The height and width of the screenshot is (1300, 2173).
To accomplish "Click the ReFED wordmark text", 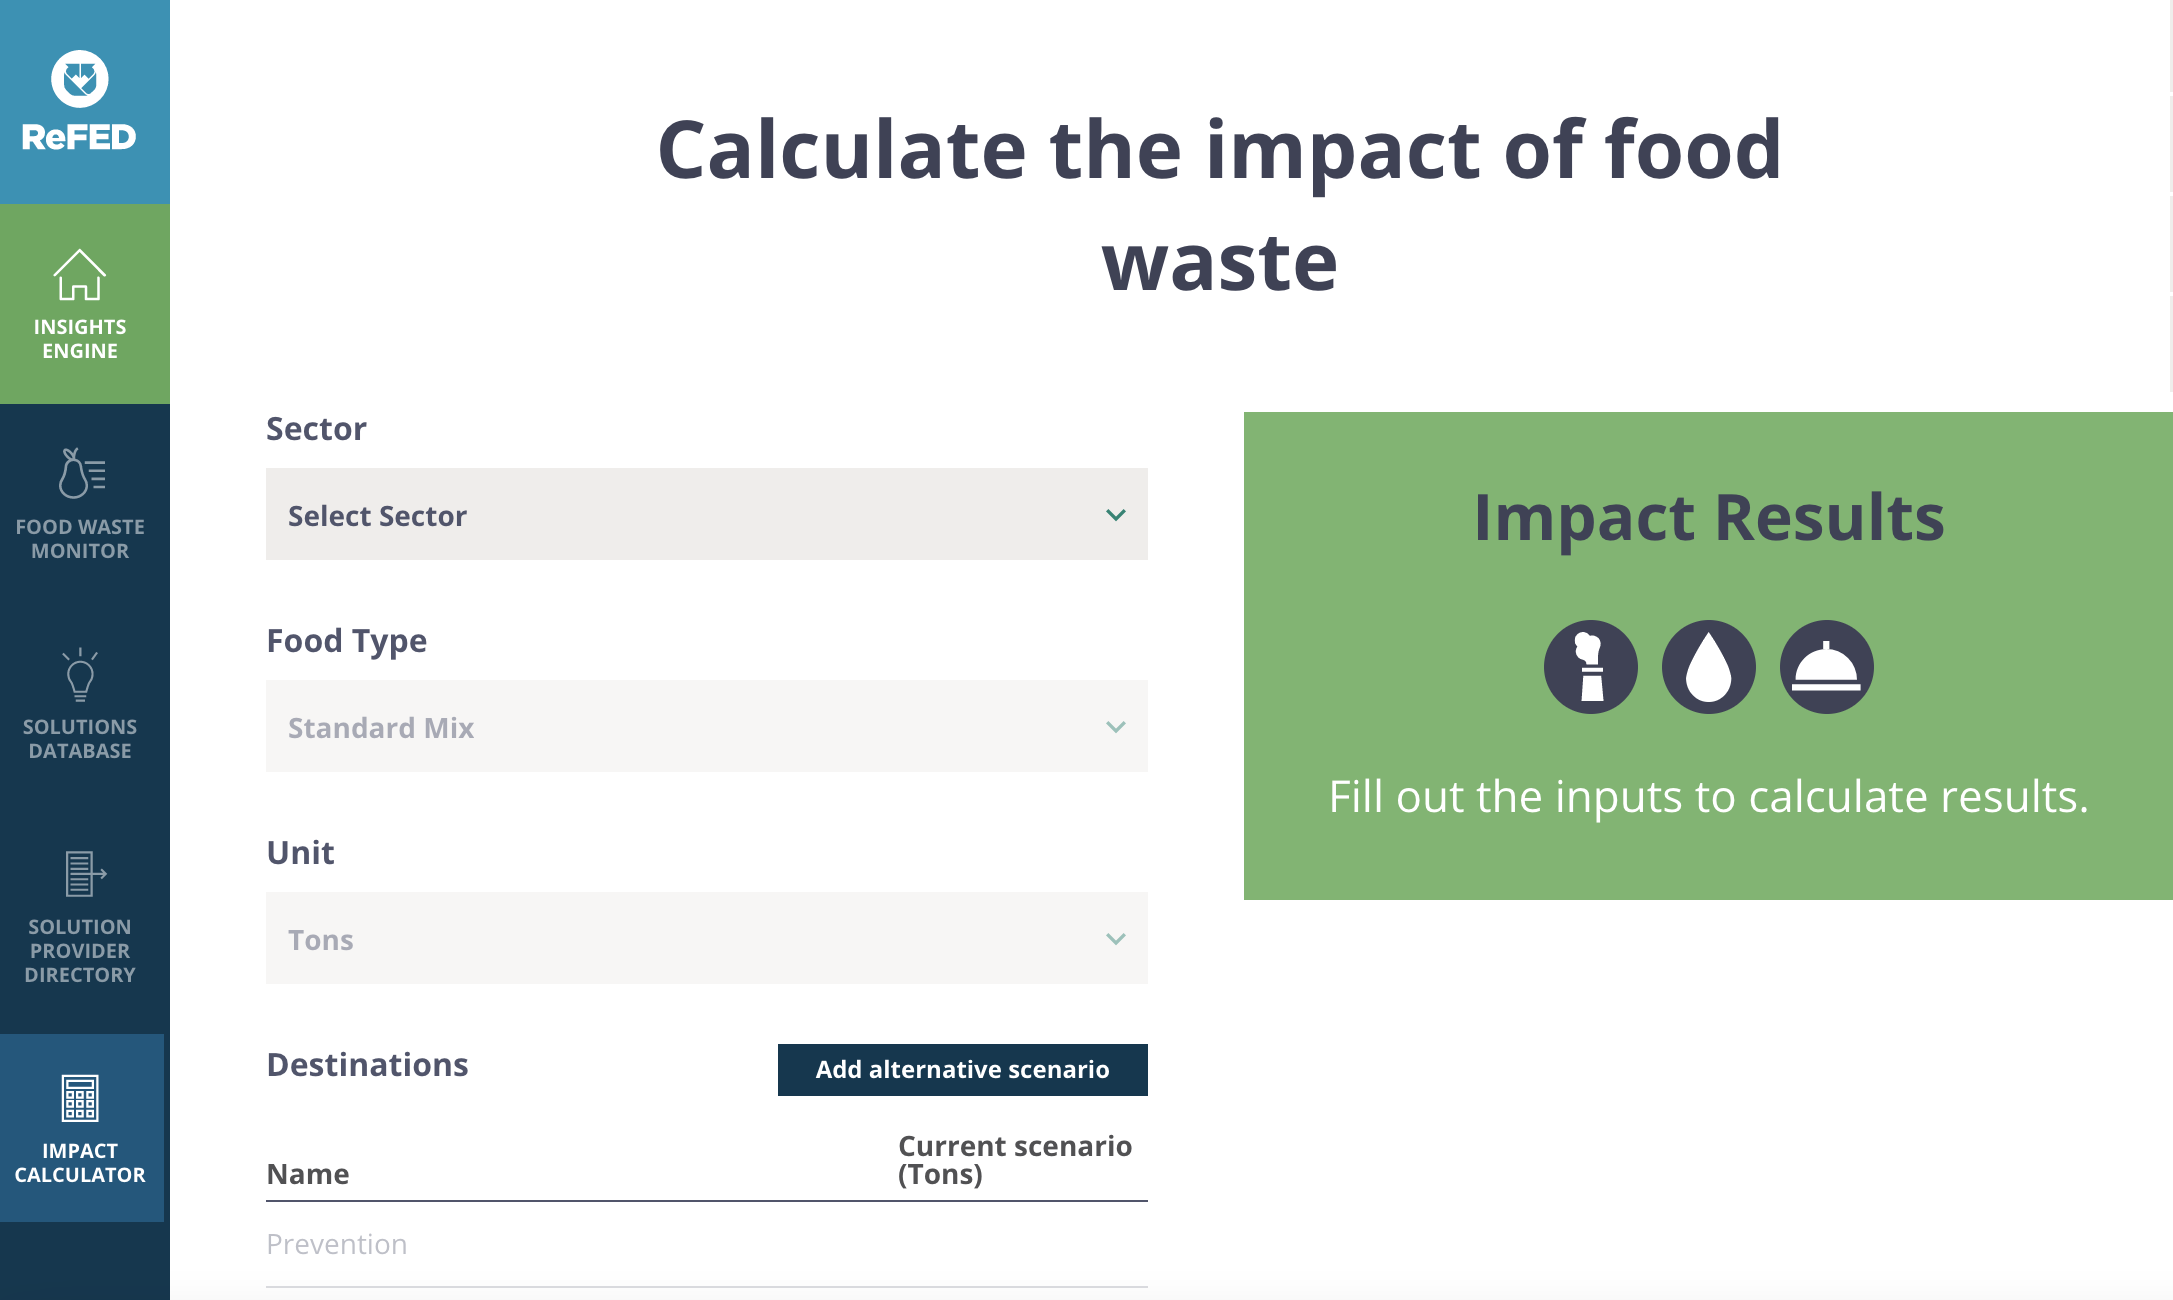I will coord(79,137).
